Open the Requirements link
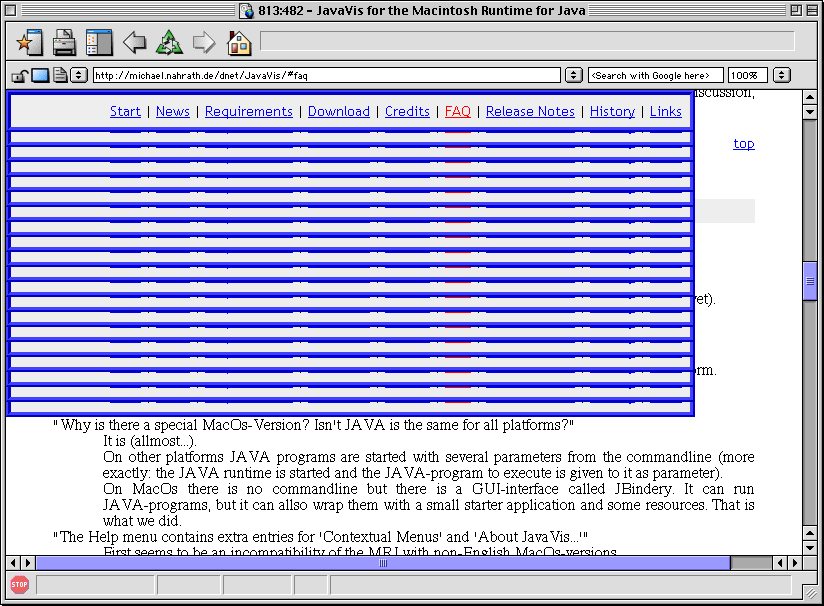 point(249,111)
